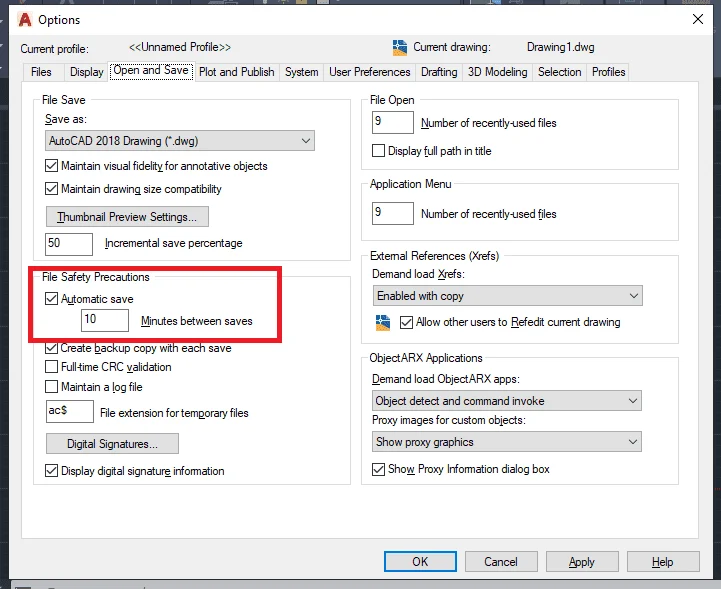Confirm with the OK button
This screenshot has width=721, height=589.
(420, 562)
